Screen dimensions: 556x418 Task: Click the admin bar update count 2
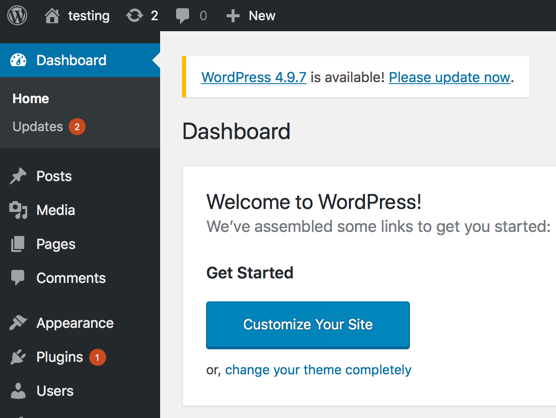(x=154, y=16)
